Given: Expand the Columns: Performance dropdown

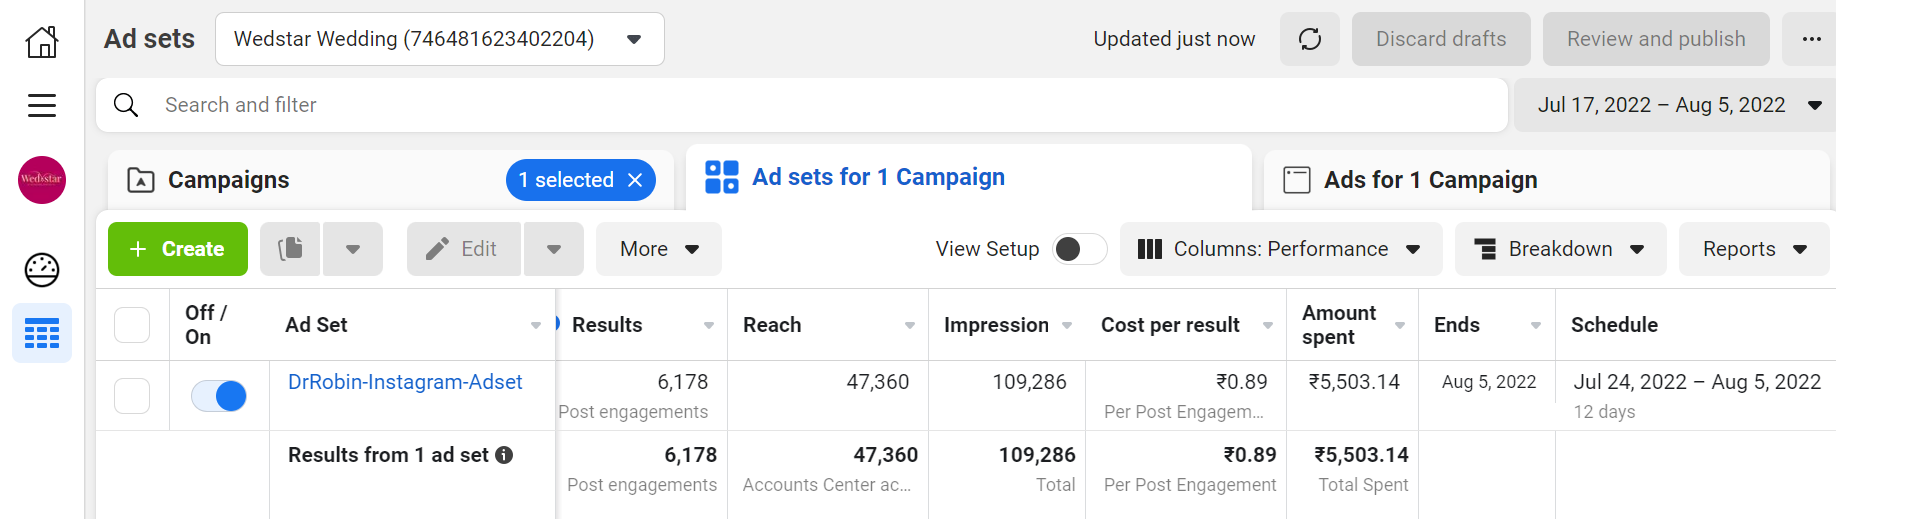Looking at the screenshot, I should click(1280, 249).
